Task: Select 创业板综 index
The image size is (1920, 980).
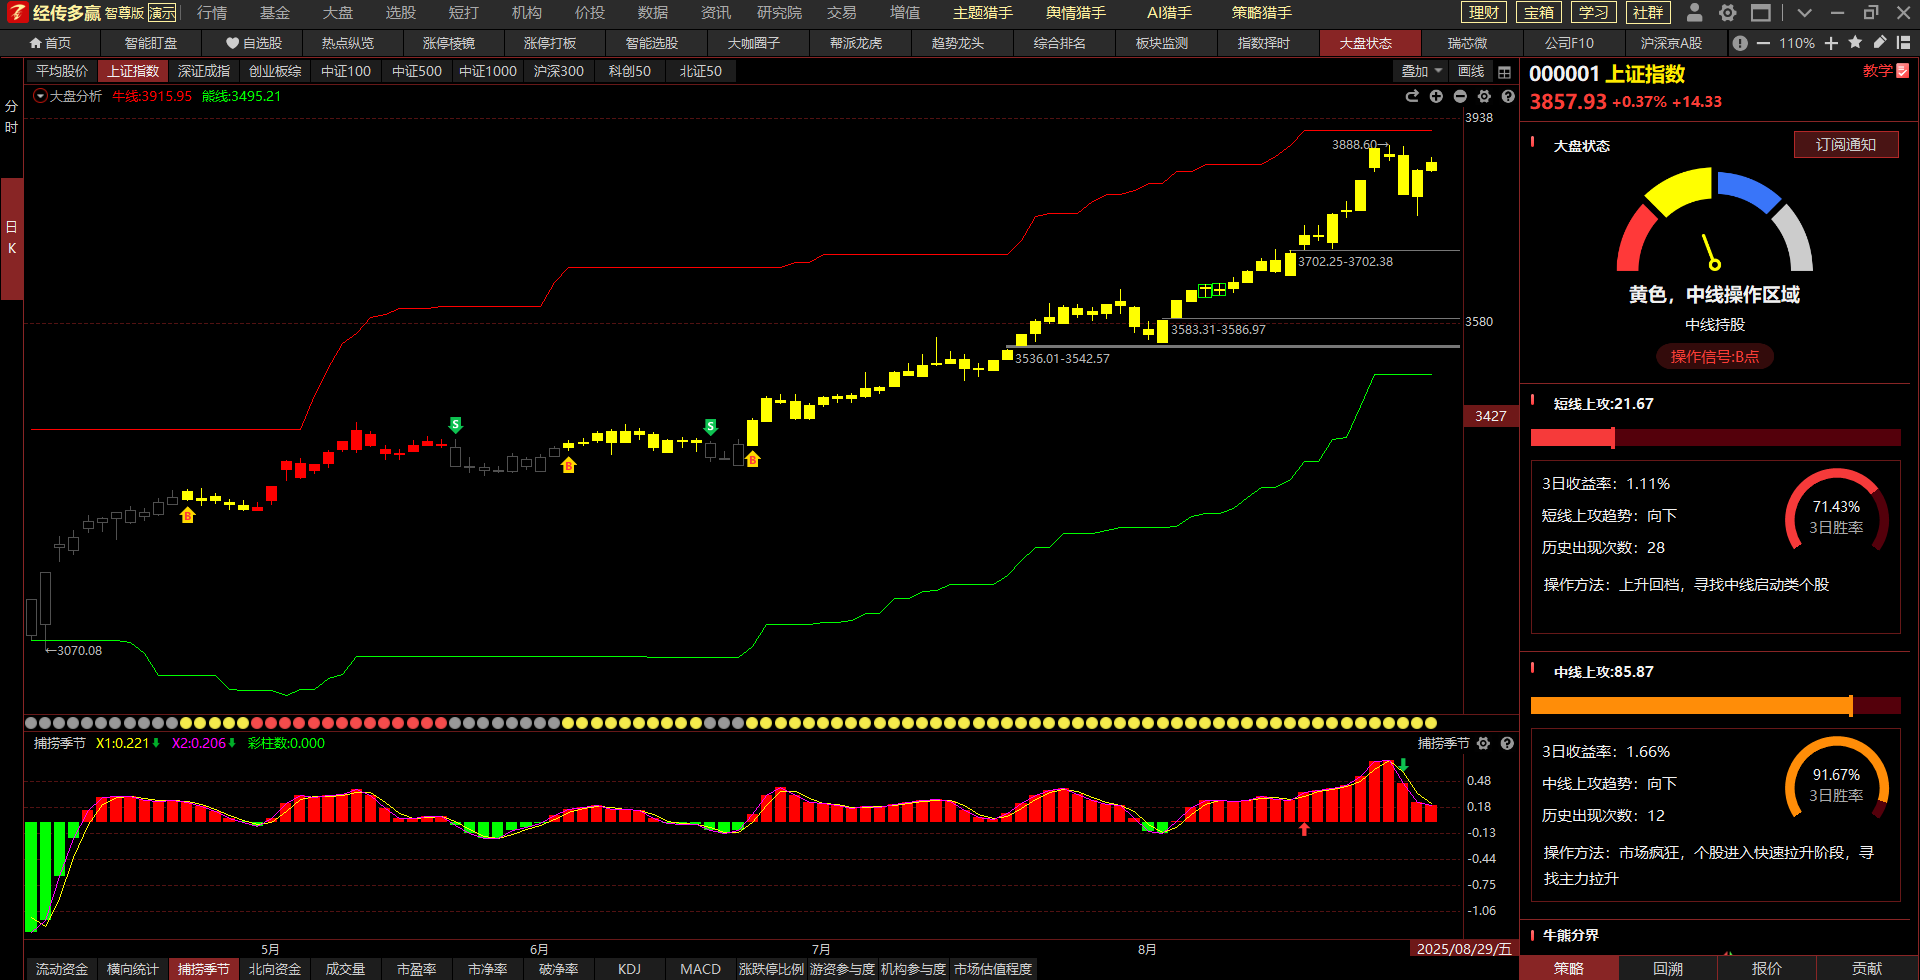Action: 275,71
